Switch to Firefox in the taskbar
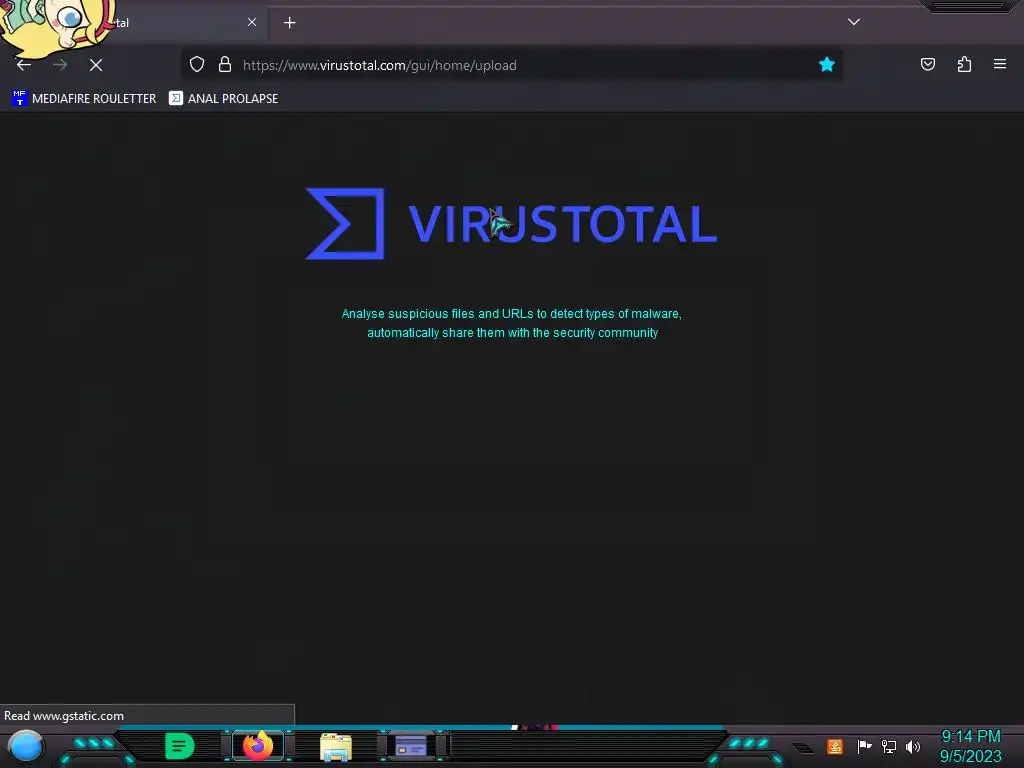 (x=258, y=746)
